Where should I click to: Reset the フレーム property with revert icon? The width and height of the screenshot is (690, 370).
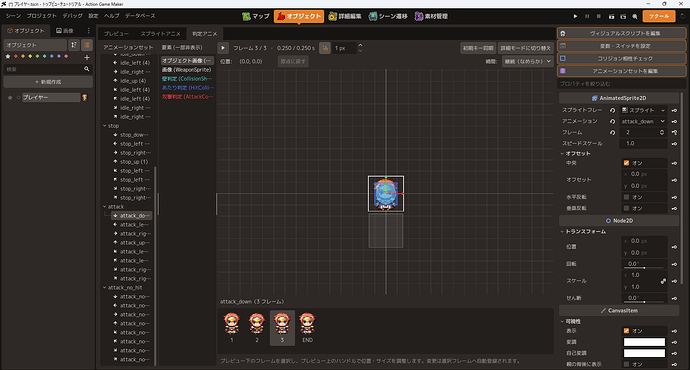pos(612,132)
